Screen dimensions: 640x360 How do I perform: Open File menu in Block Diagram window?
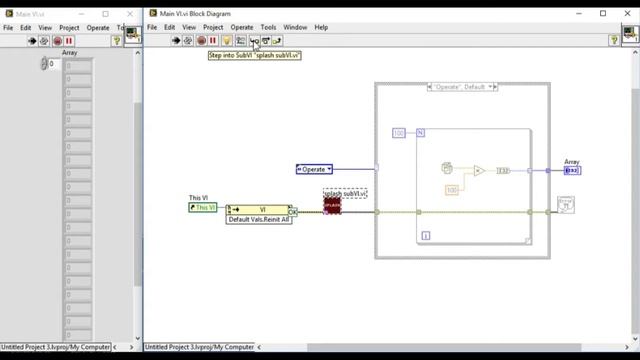[x=152, y=27]
